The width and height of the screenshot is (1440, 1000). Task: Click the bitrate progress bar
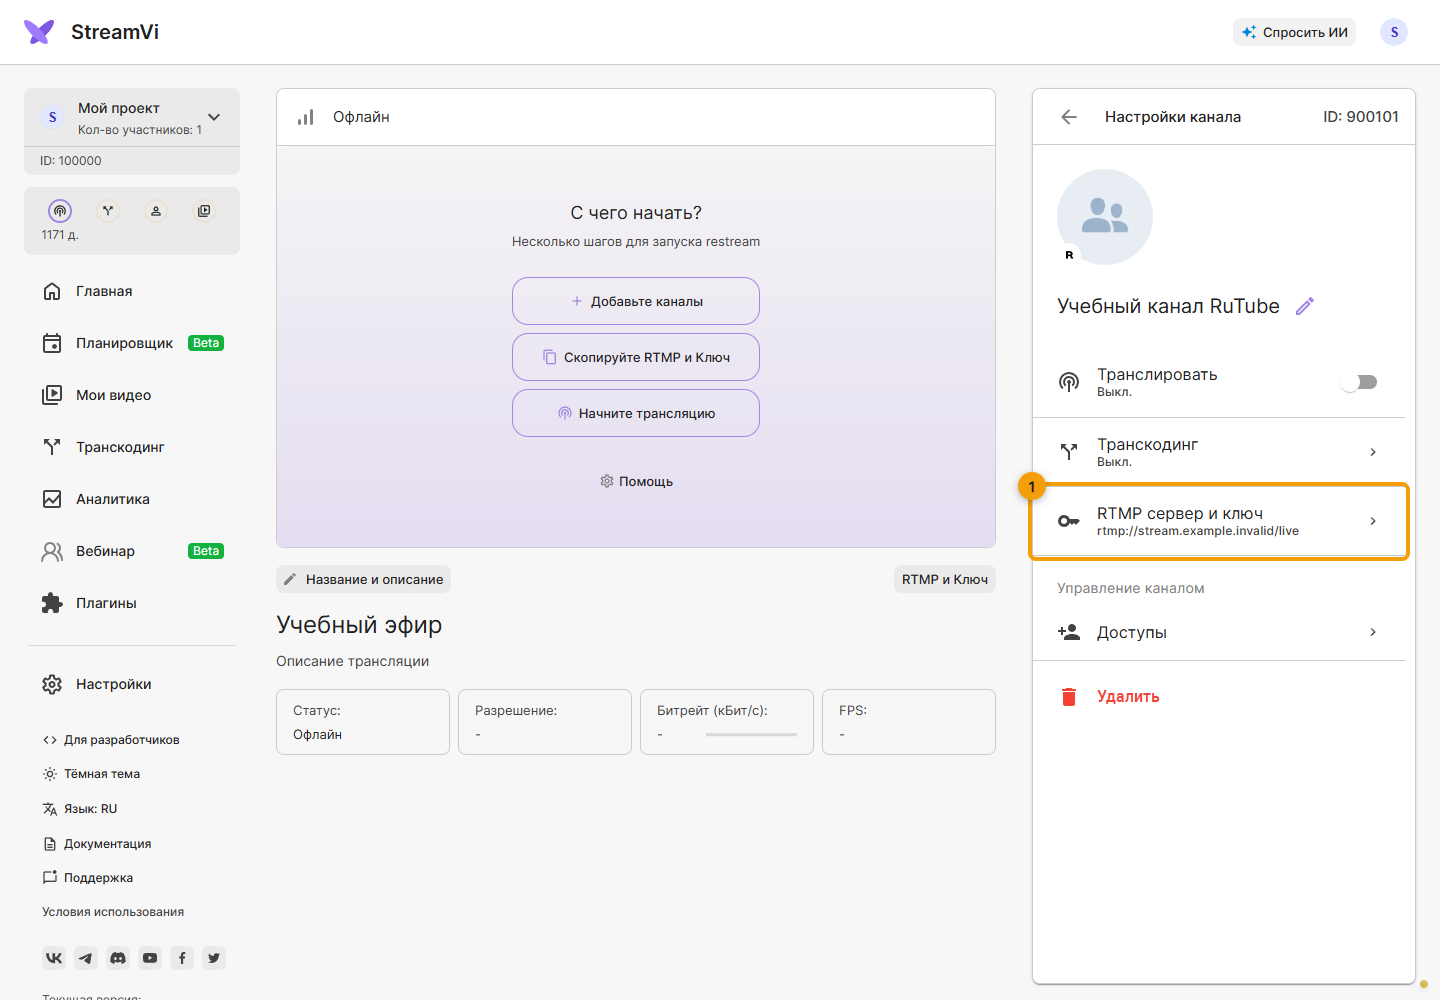[751, 735]
